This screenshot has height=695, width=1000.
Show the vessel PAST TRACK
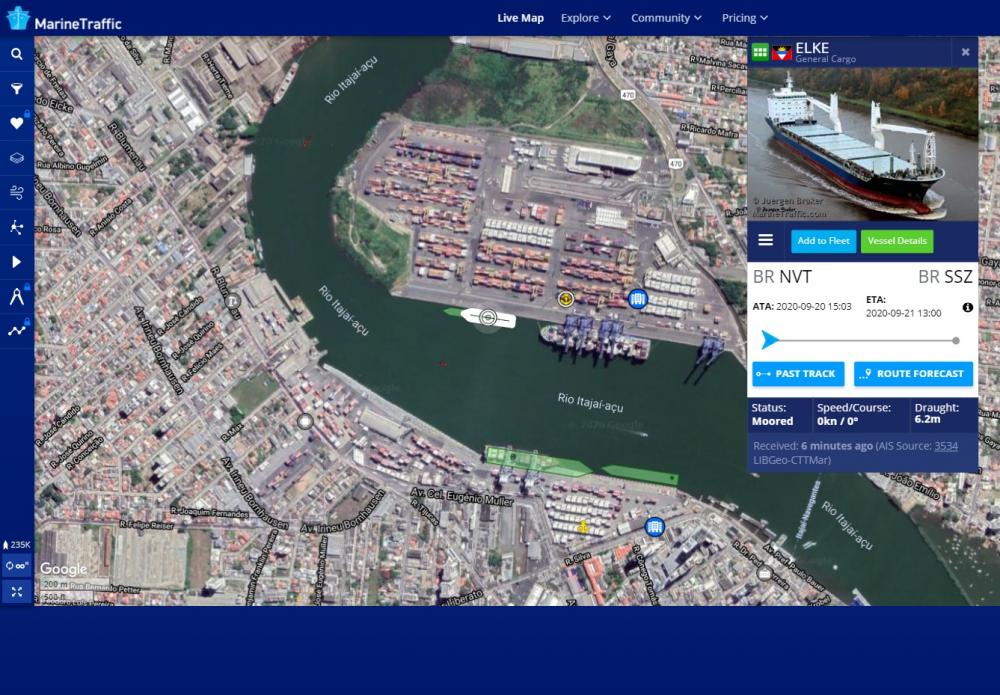click(798, 374)
